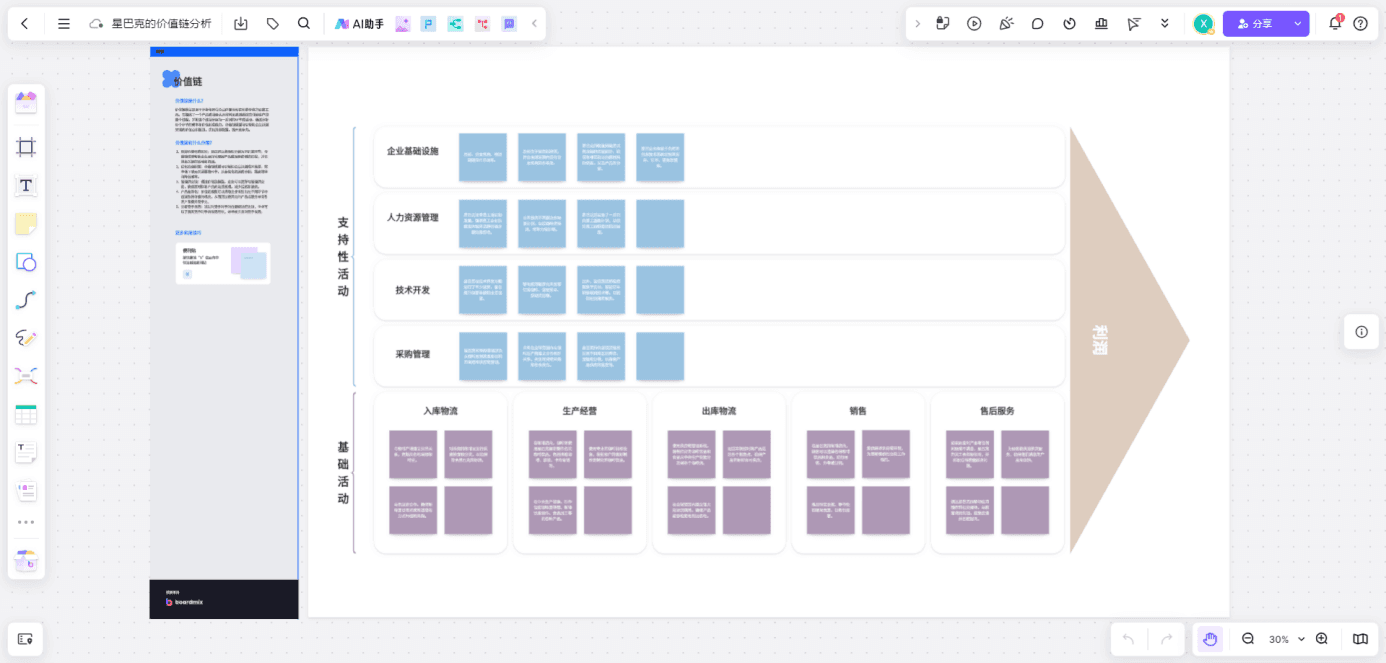
Task: Open notifications bell icon
Action: [1335, 24]
